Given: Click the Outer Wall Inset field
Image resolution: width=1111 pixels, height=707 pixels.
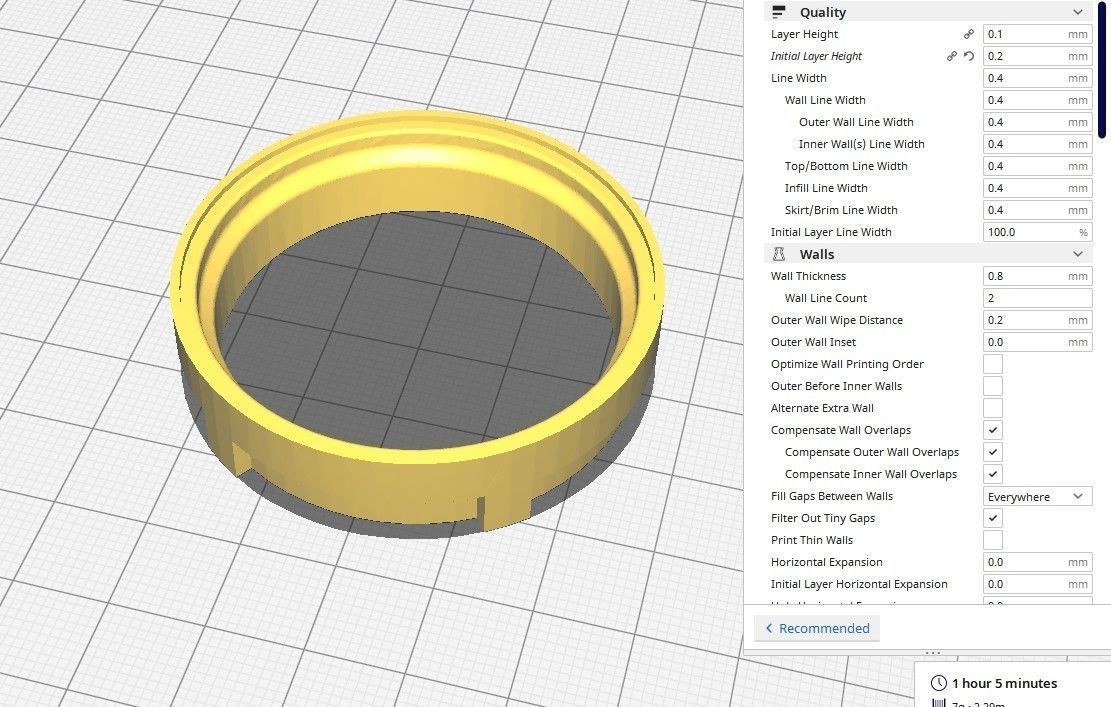Looking at the screenshot, I should 1037,341.
